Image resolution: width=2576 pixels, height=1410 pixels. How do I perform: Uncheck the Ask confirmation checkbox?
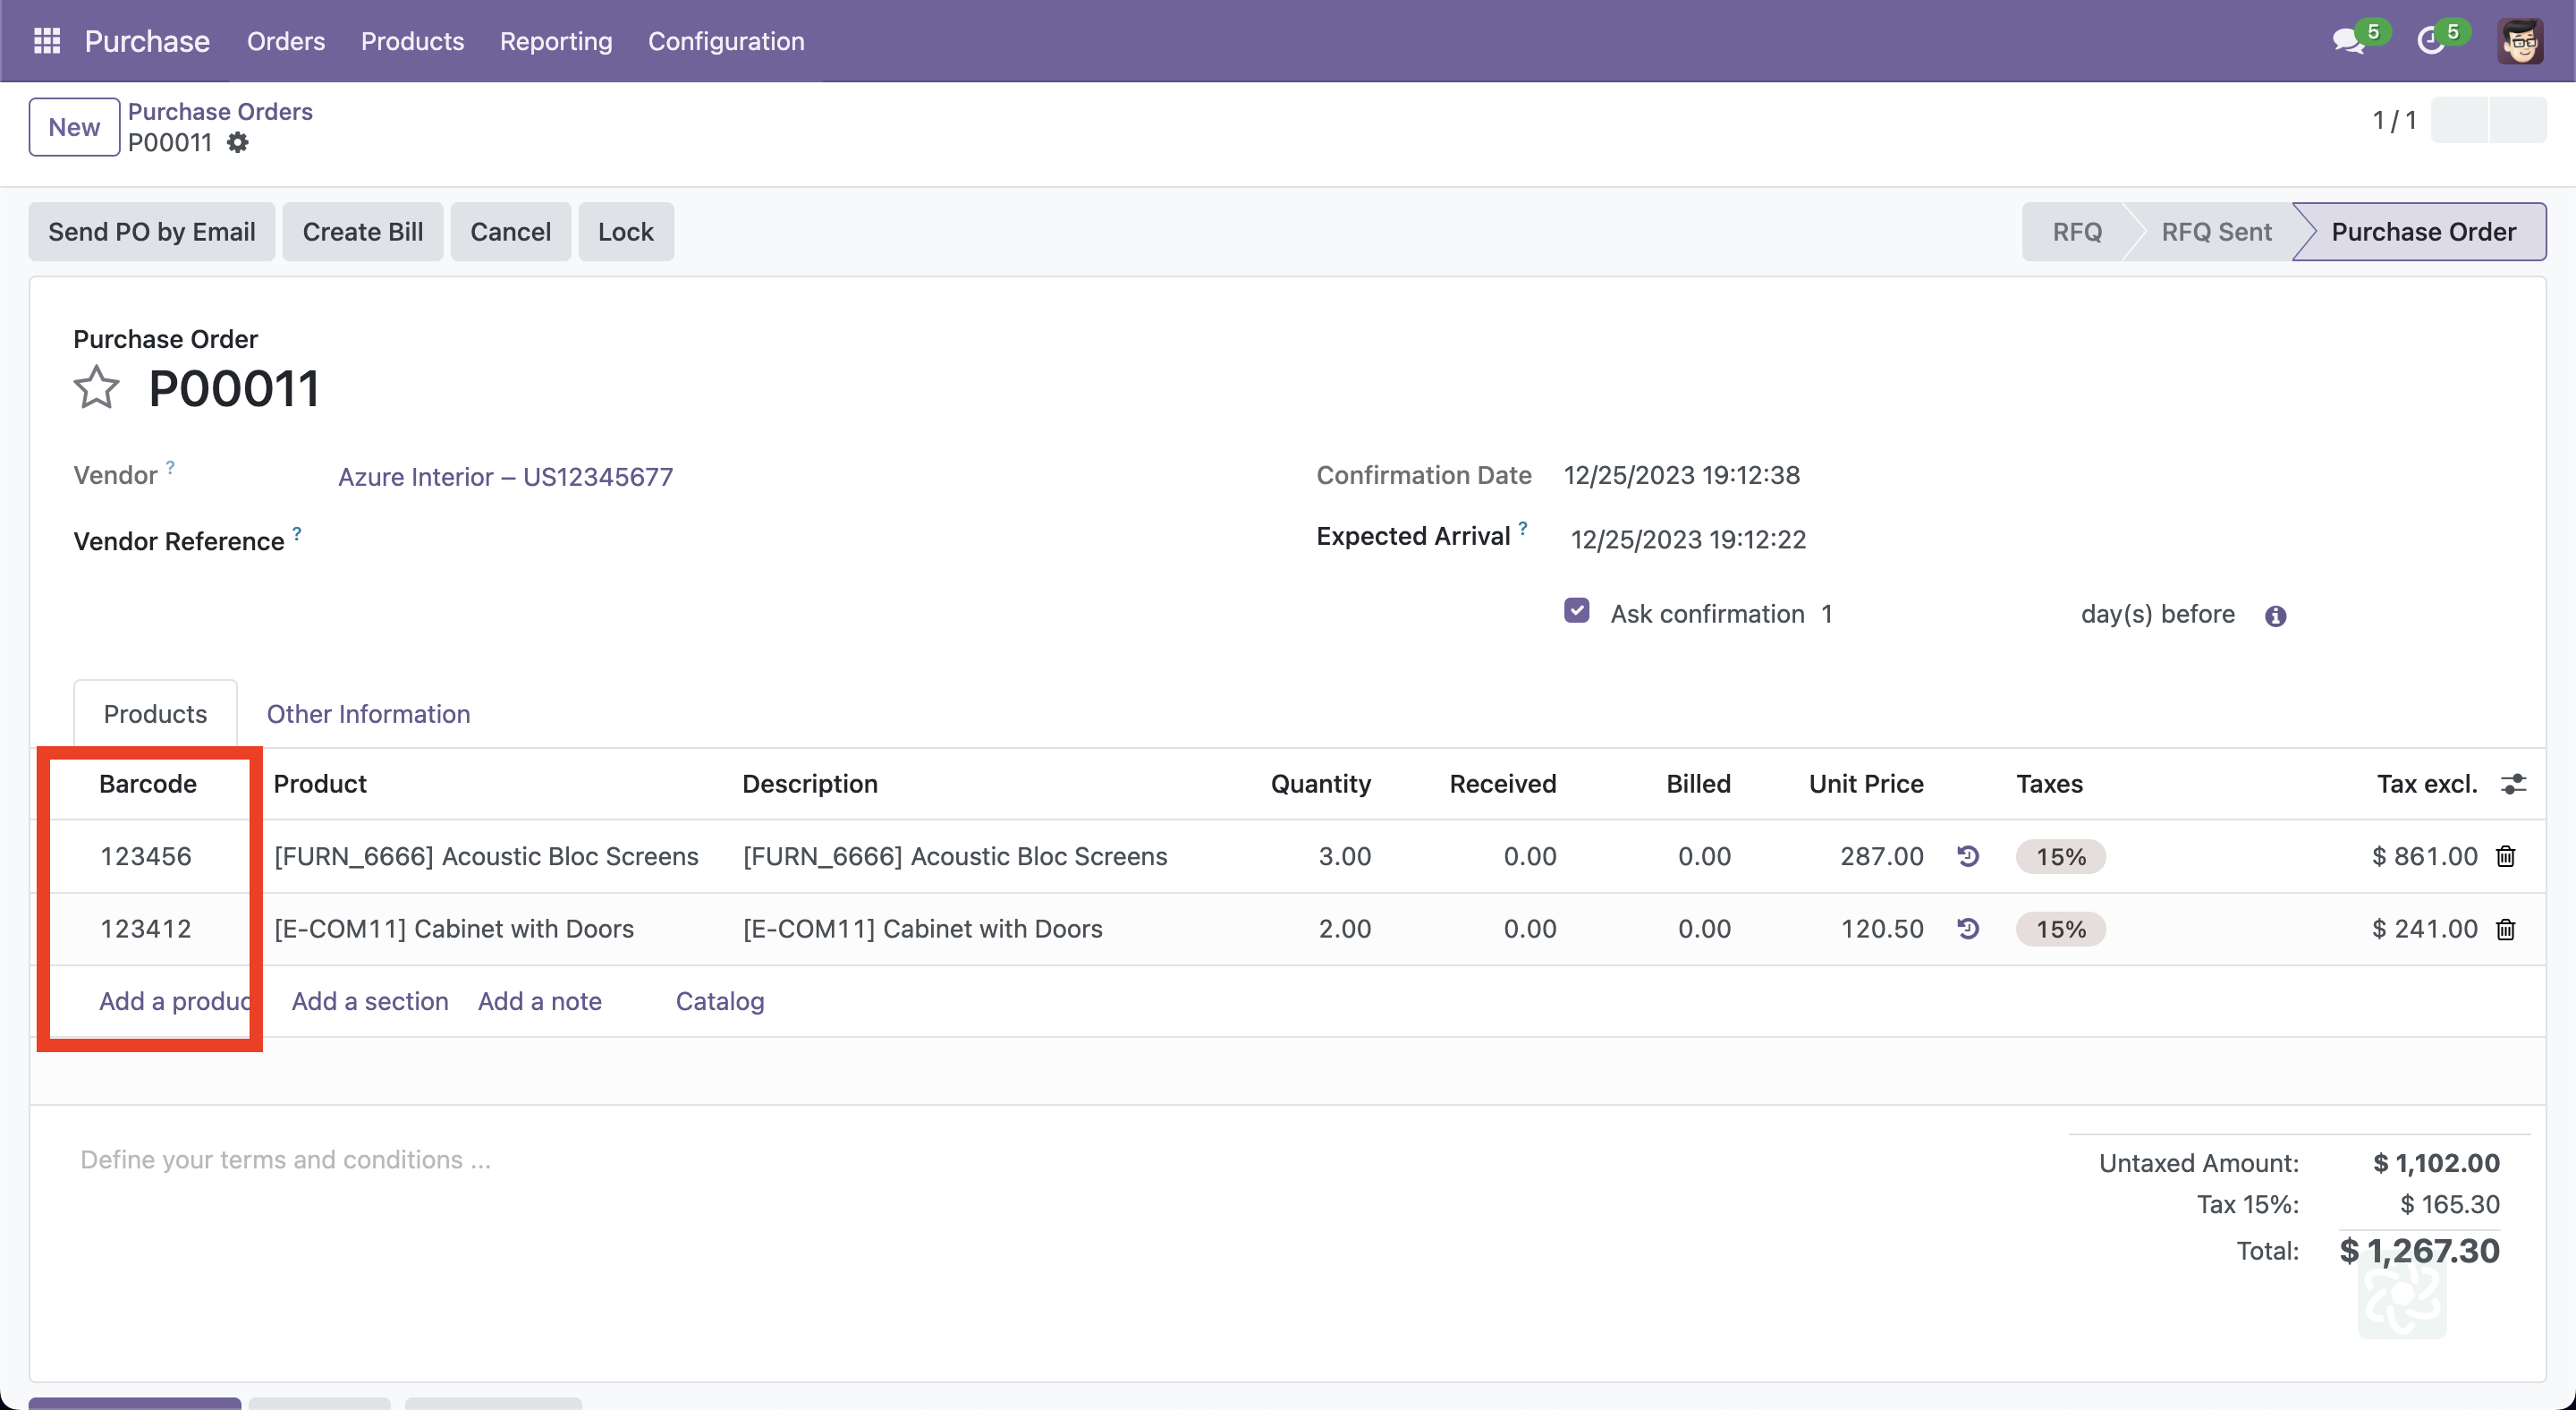tap(1577, 611)
